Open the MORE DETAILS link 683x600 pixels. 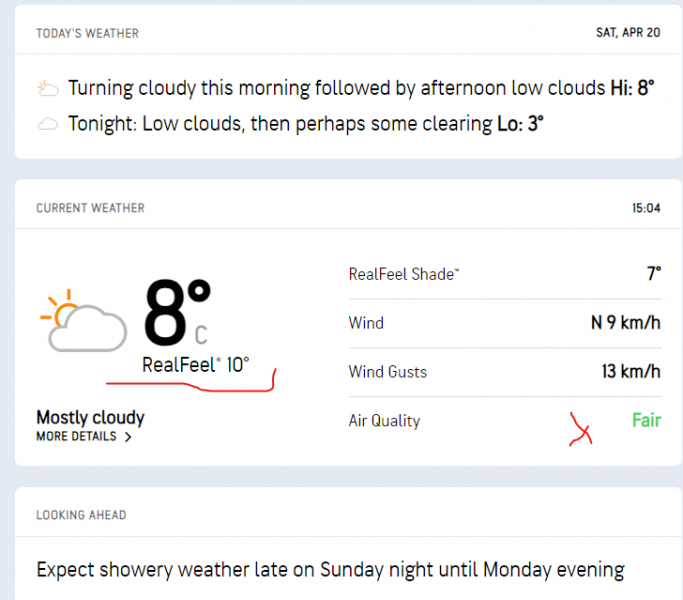(77, 437)
